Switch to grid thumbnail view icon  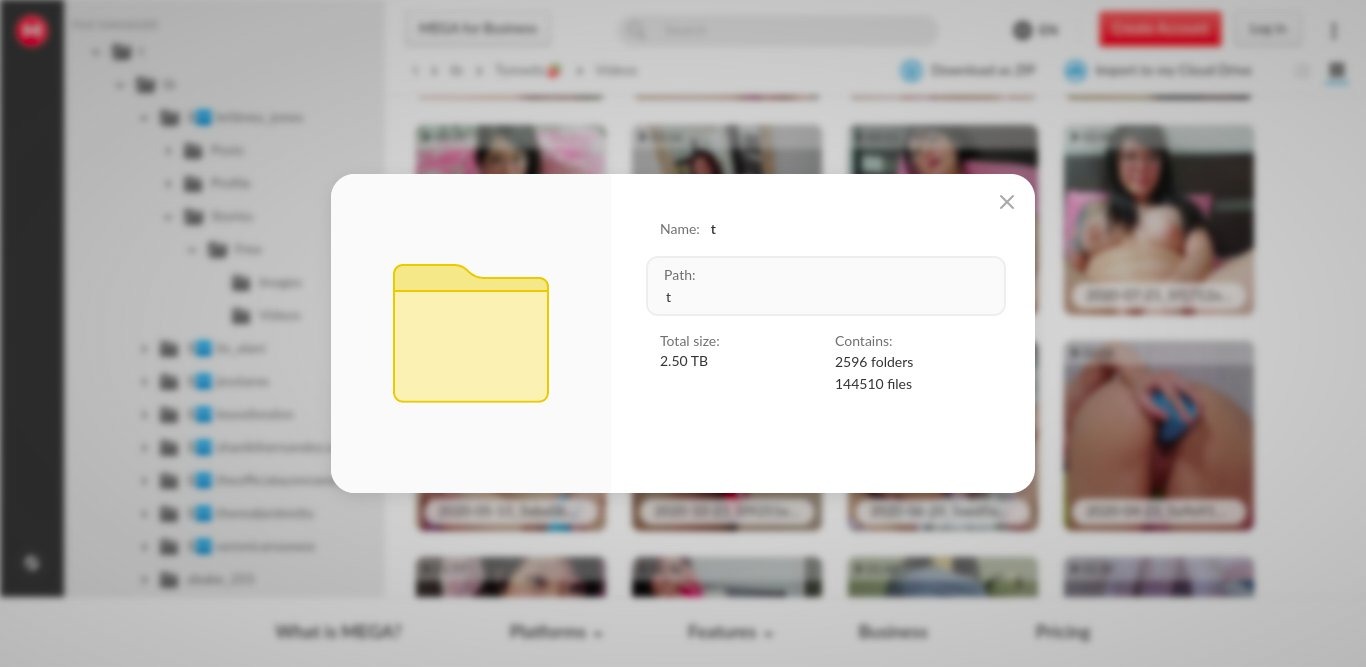1337,71
